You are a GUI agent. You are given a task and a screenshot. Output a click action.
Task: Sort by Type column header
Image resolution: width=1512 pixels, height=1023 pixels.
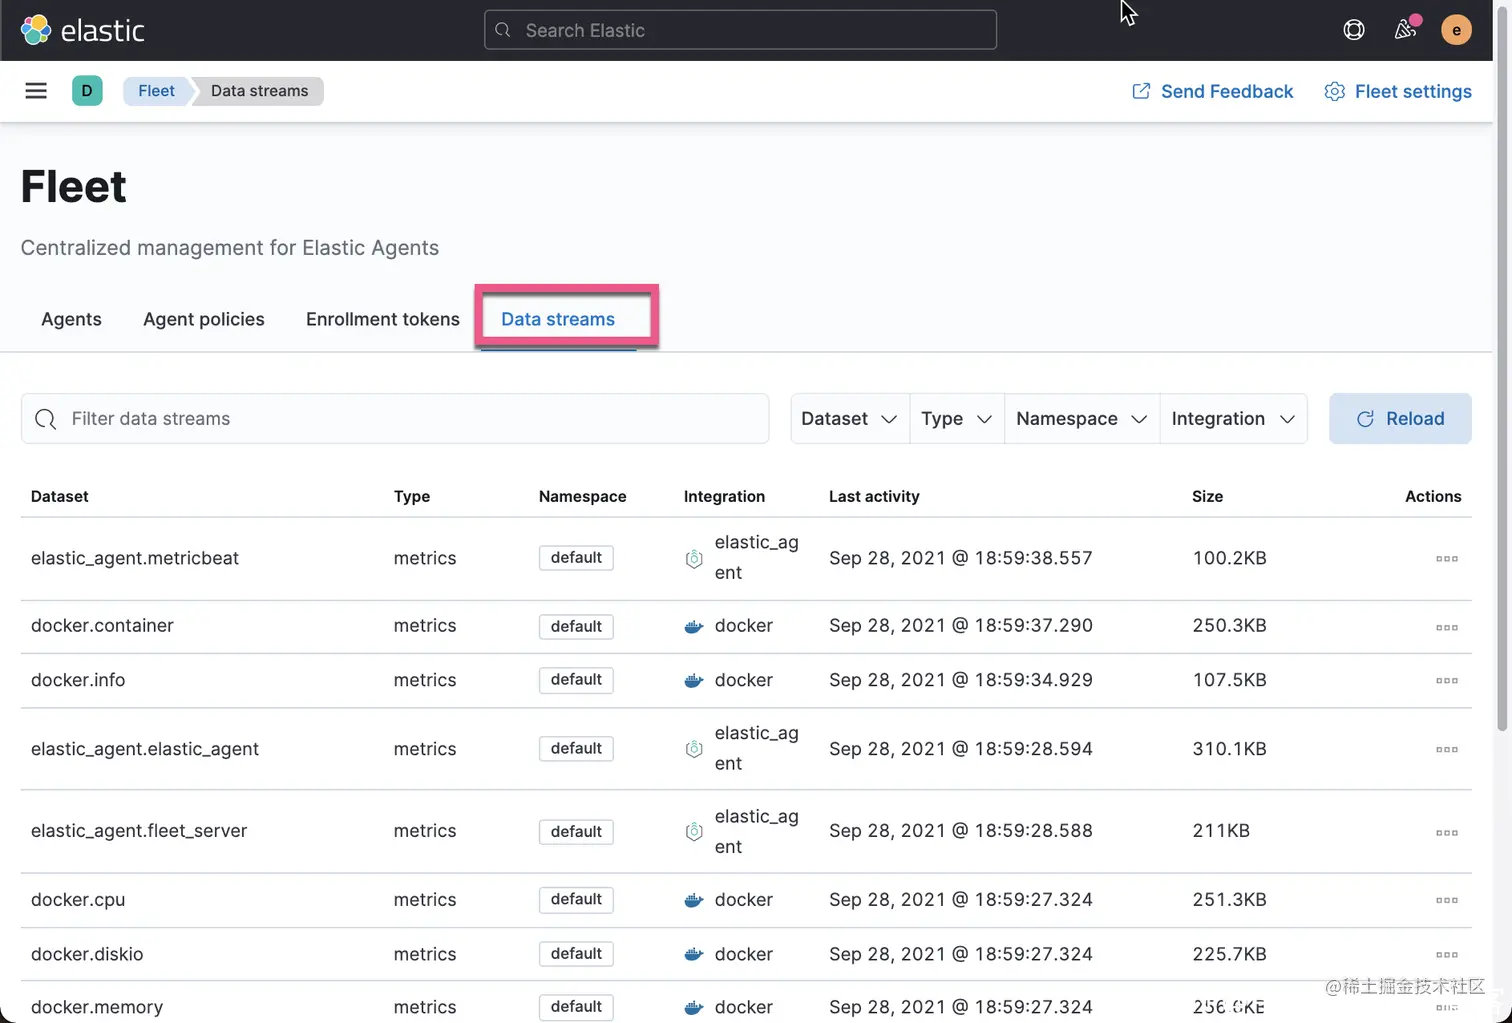[412, 496]
